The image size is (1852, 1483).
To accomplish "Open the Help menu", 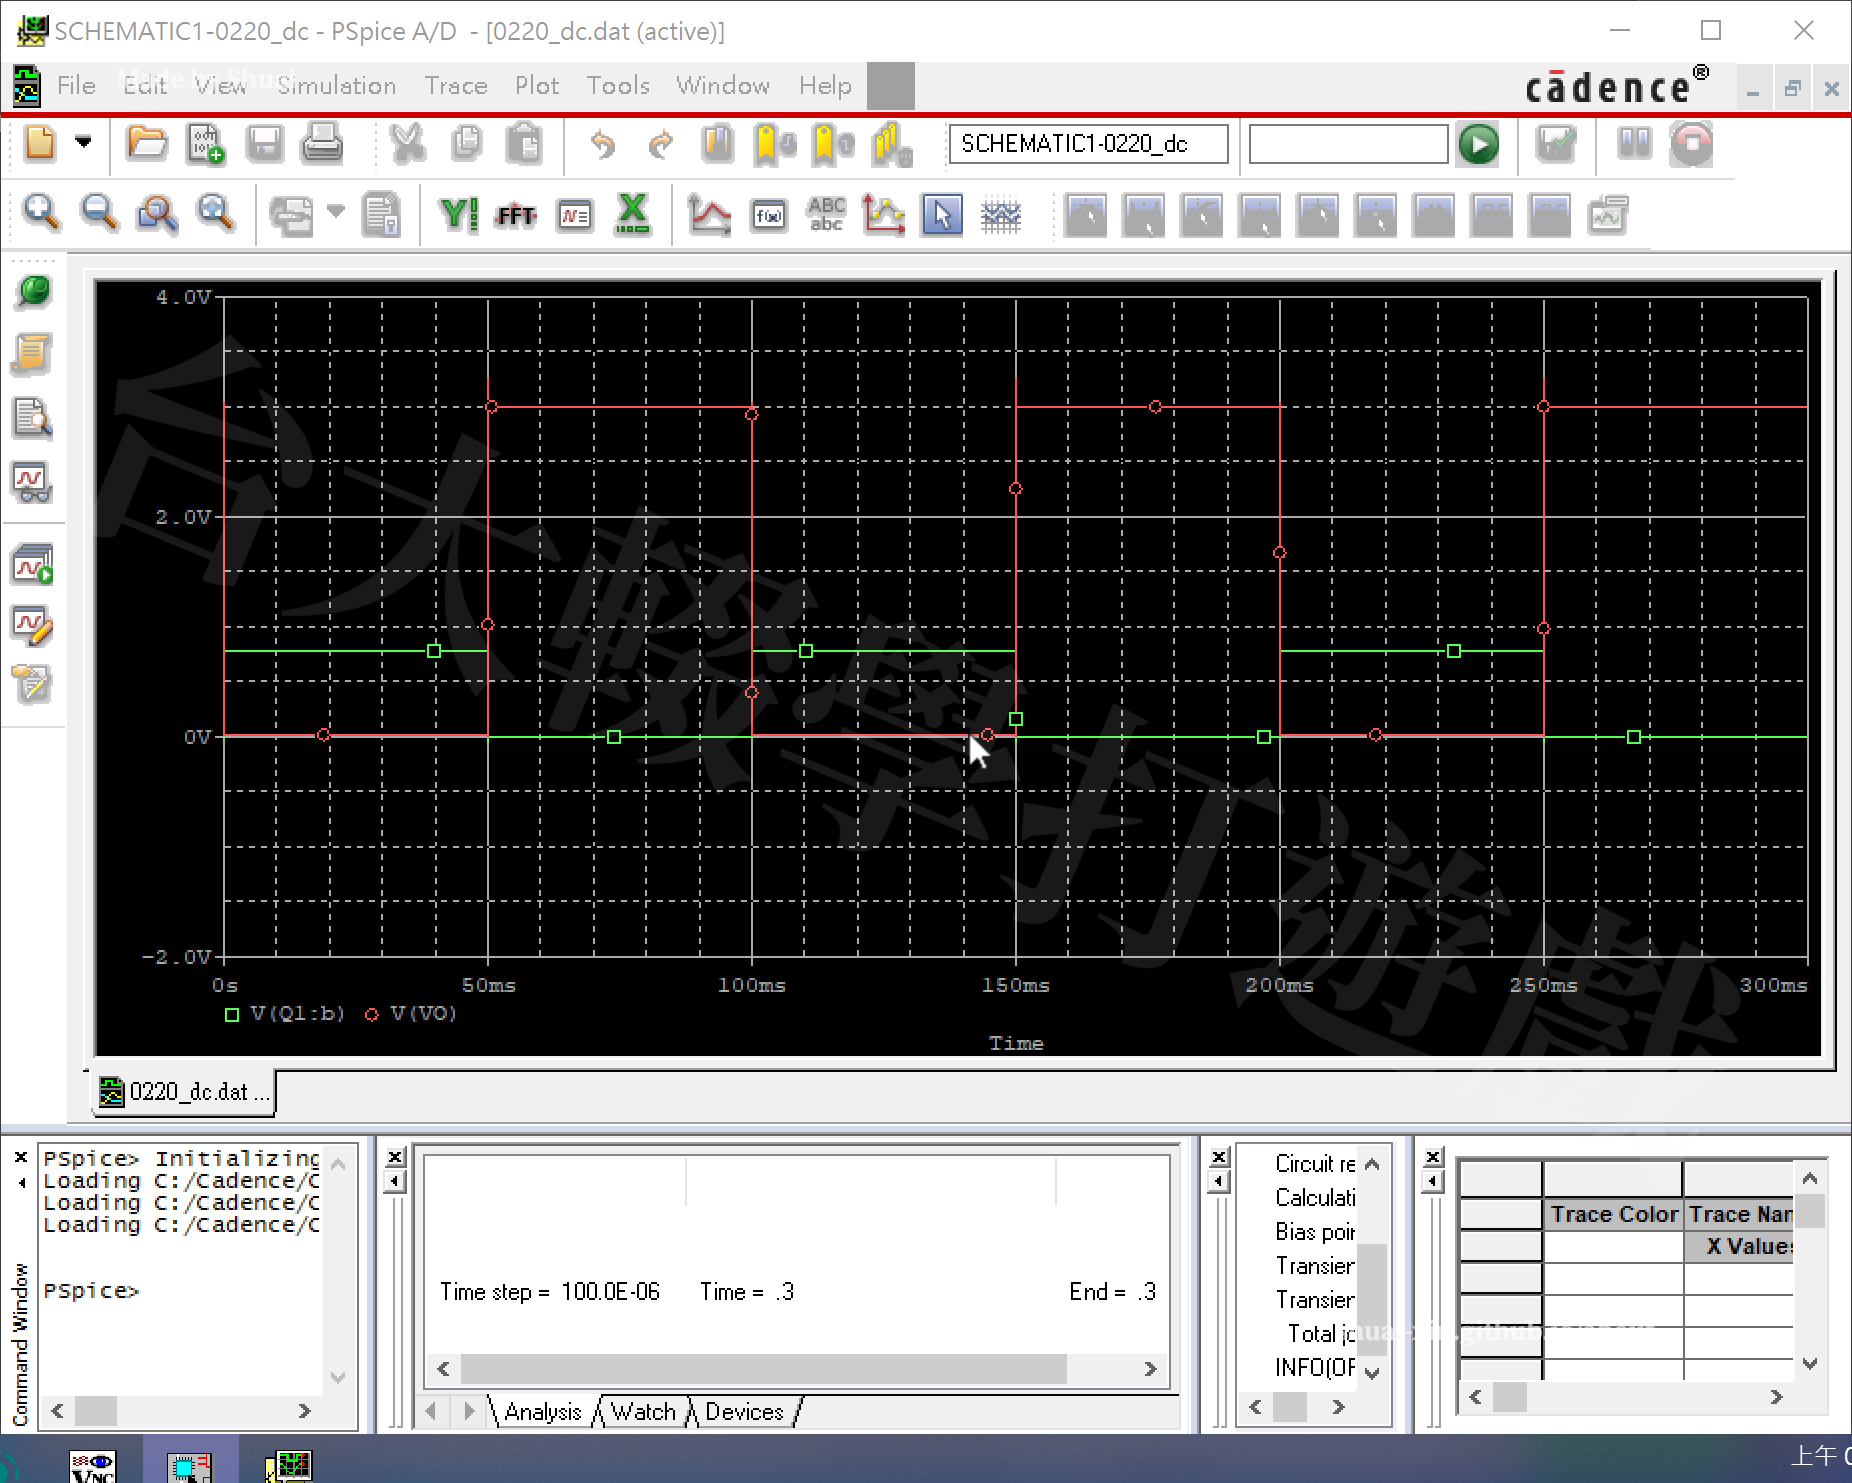I will click(825, 85).
